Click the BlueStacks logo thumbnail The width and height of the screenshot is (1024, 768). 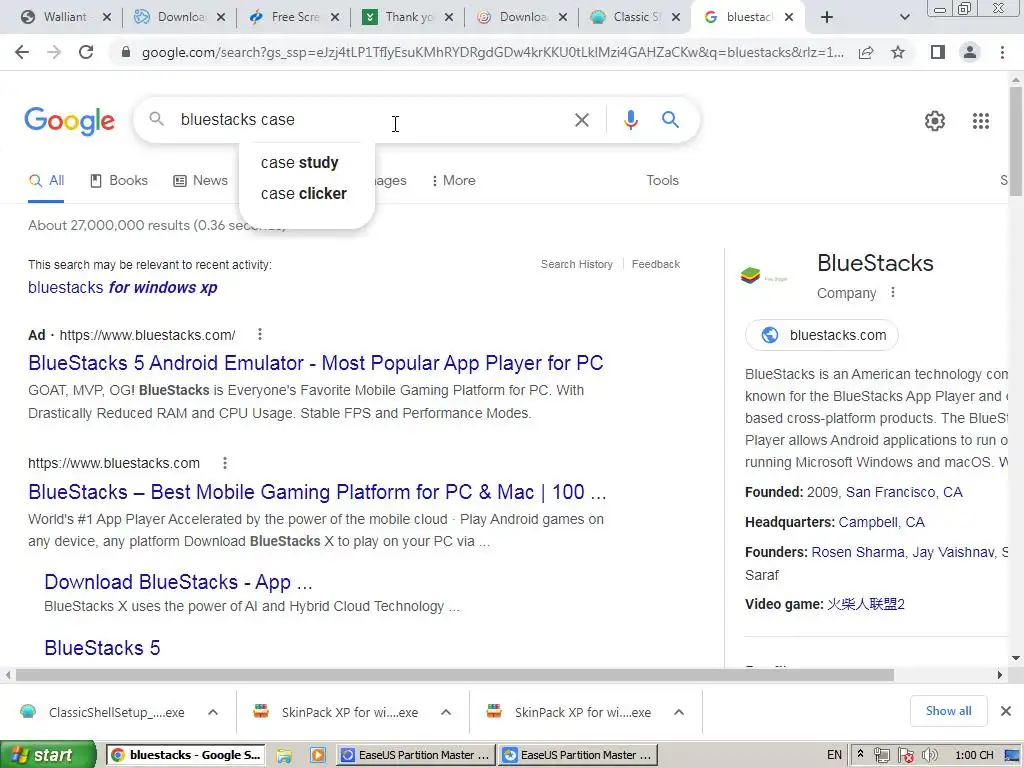[x=765, y=276]
